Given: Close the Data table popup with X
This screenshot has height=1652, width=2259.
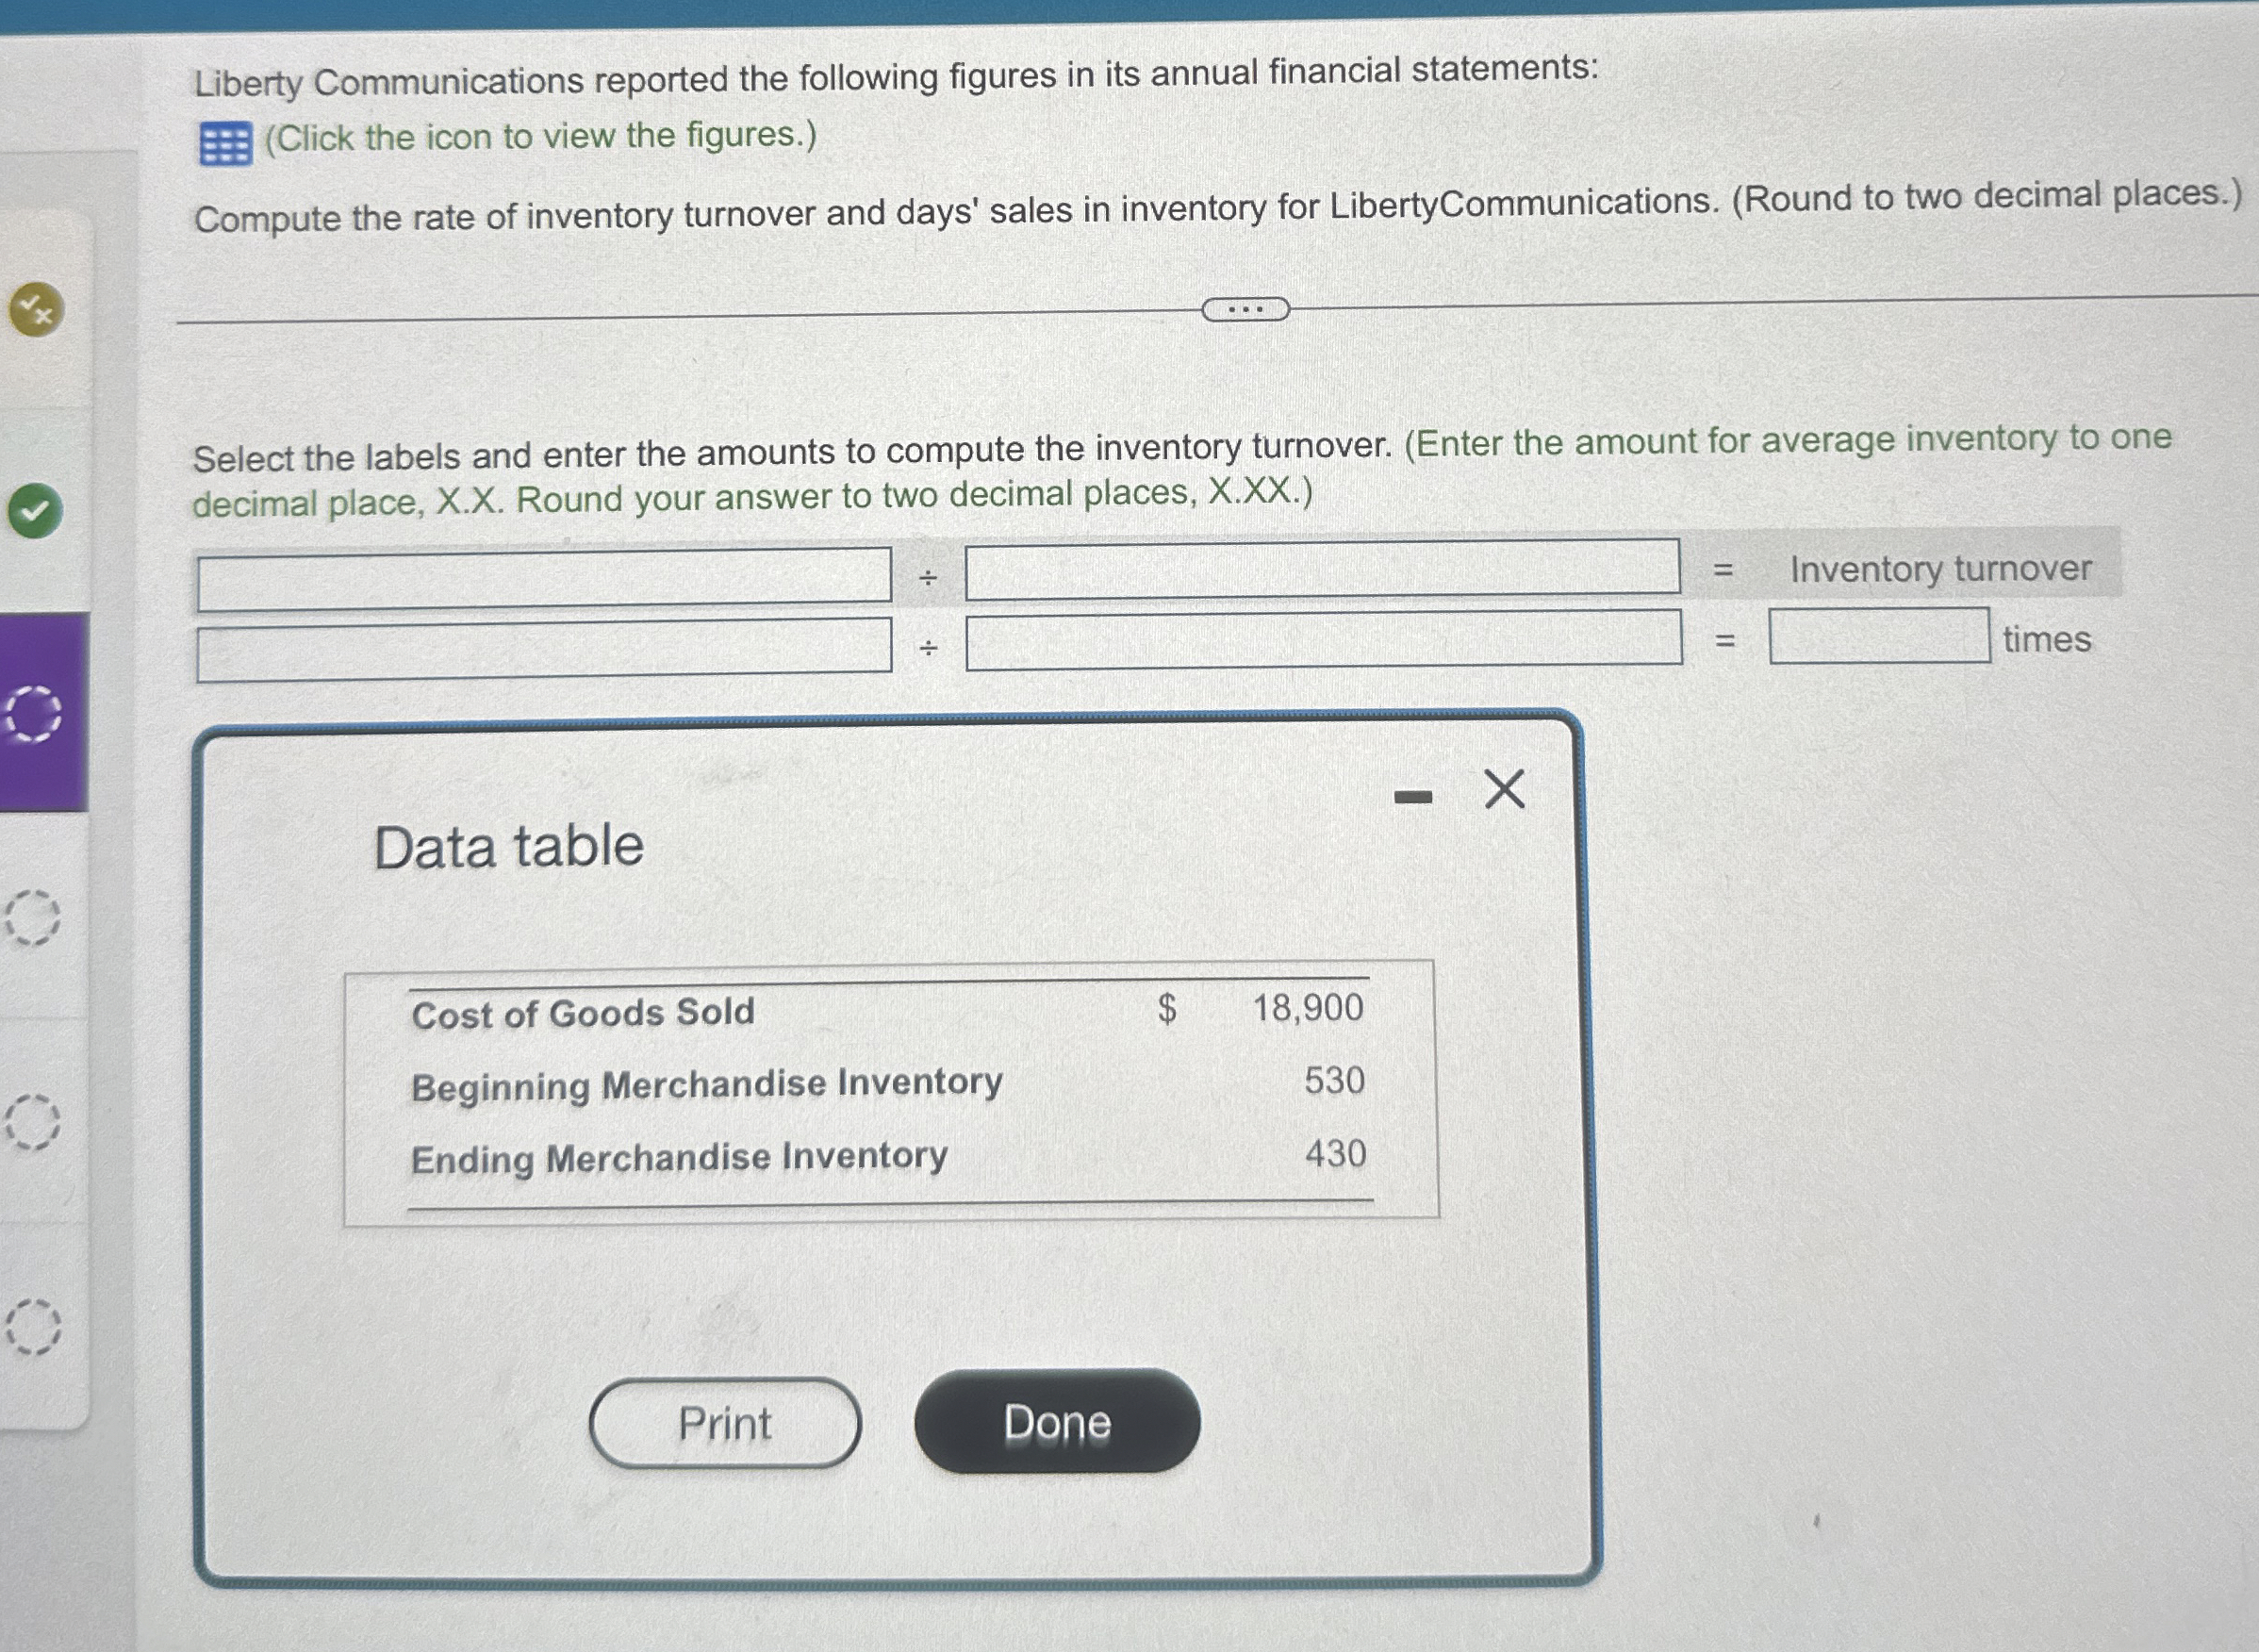Looking at the screenshot, I should [1504, 789].
